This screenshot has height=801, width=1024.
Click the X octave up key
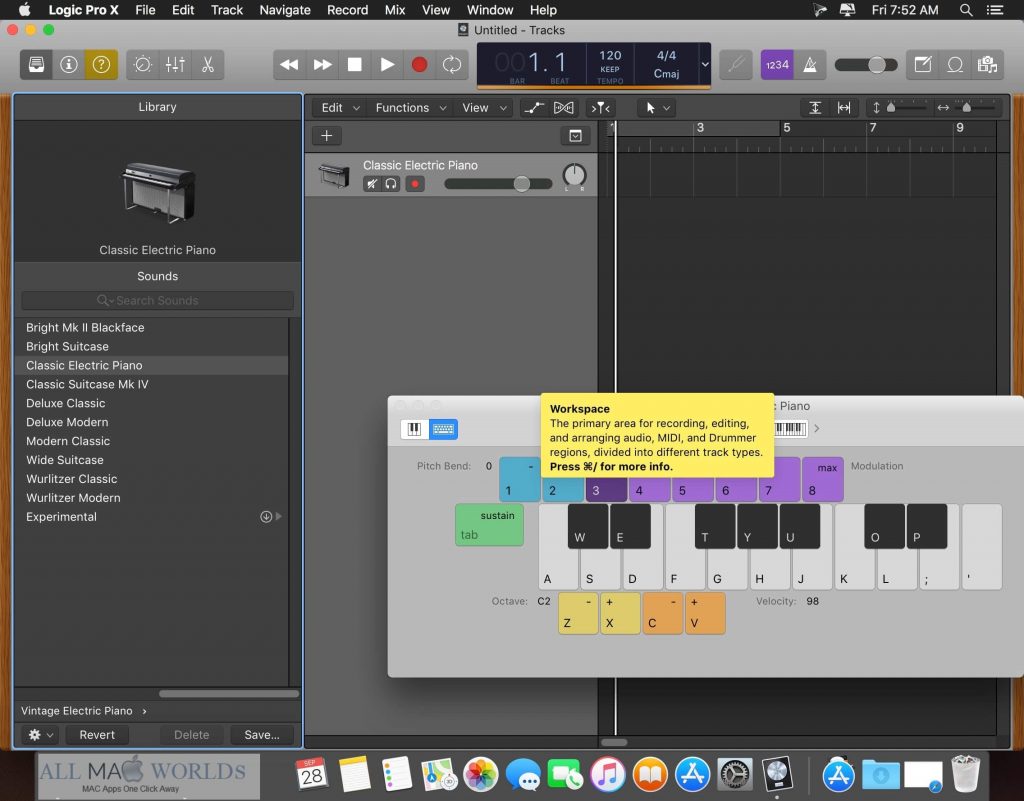tap(620, 613)
